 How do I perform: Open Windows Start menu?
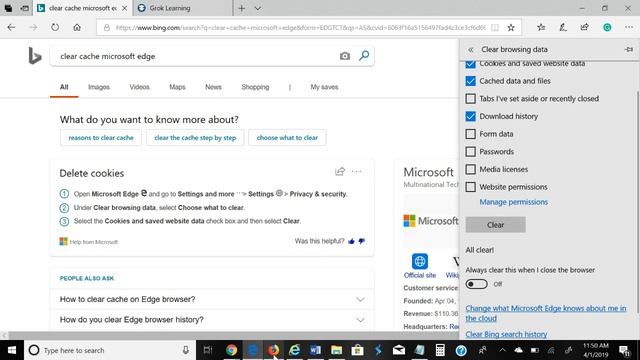coord(12,350)
